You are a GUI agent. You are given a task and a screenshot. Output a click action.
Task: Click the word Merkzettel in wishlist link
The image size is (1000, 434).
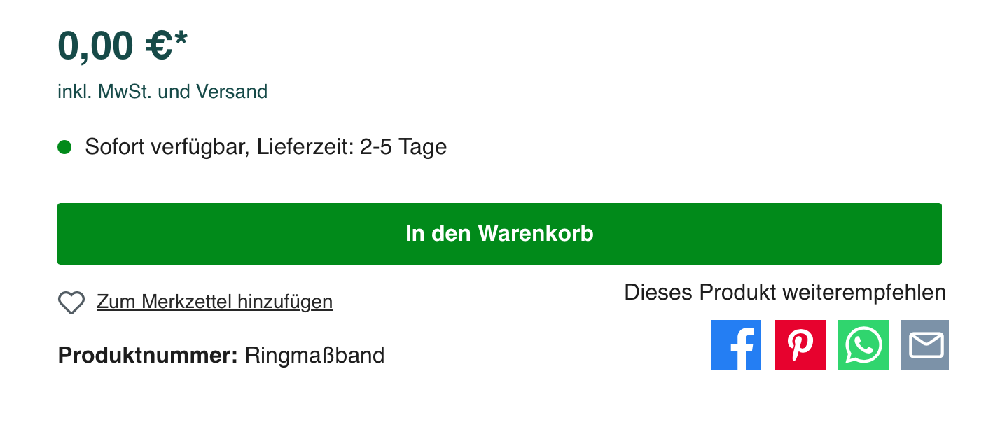(183, 302)
